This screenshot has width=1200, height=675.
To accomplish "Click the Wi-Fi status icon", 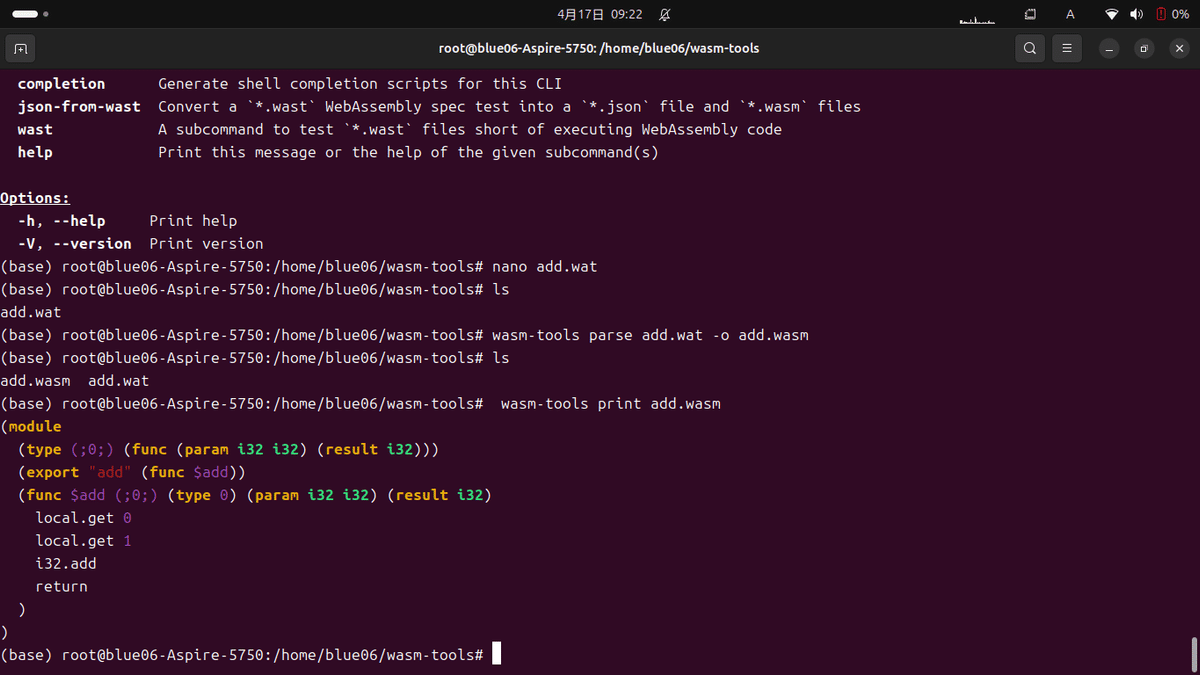I will tap(1113, 14).
